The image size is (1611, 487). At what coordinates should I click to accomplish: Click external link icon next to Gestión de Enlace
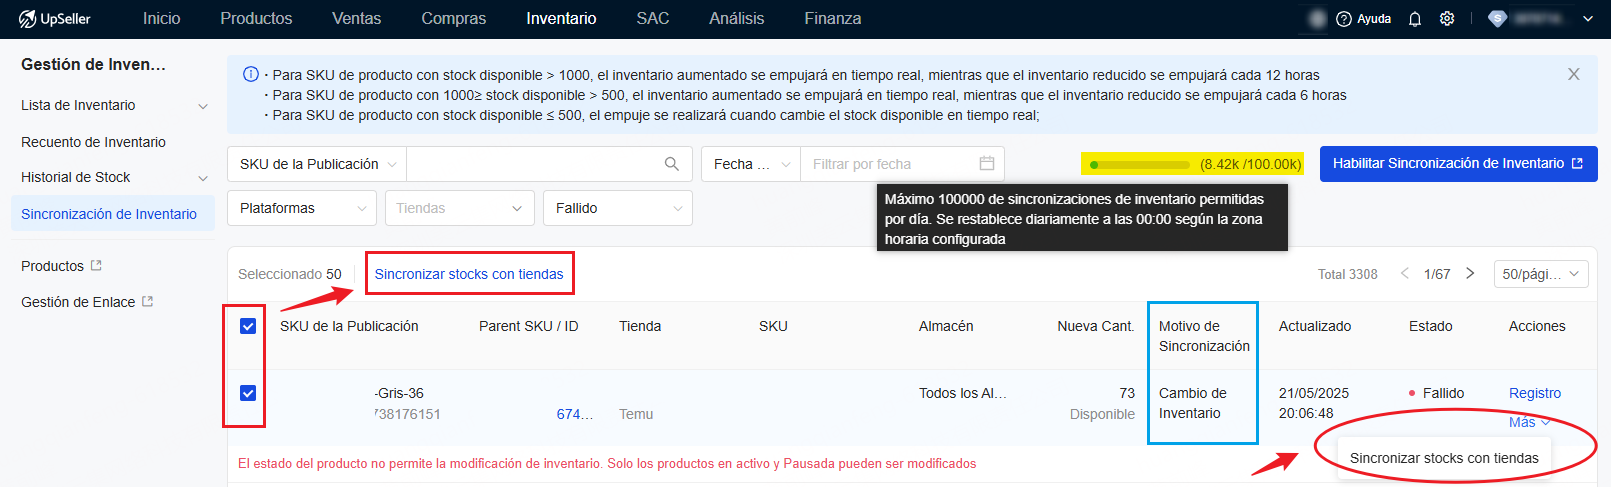click(x=148, y=301)
